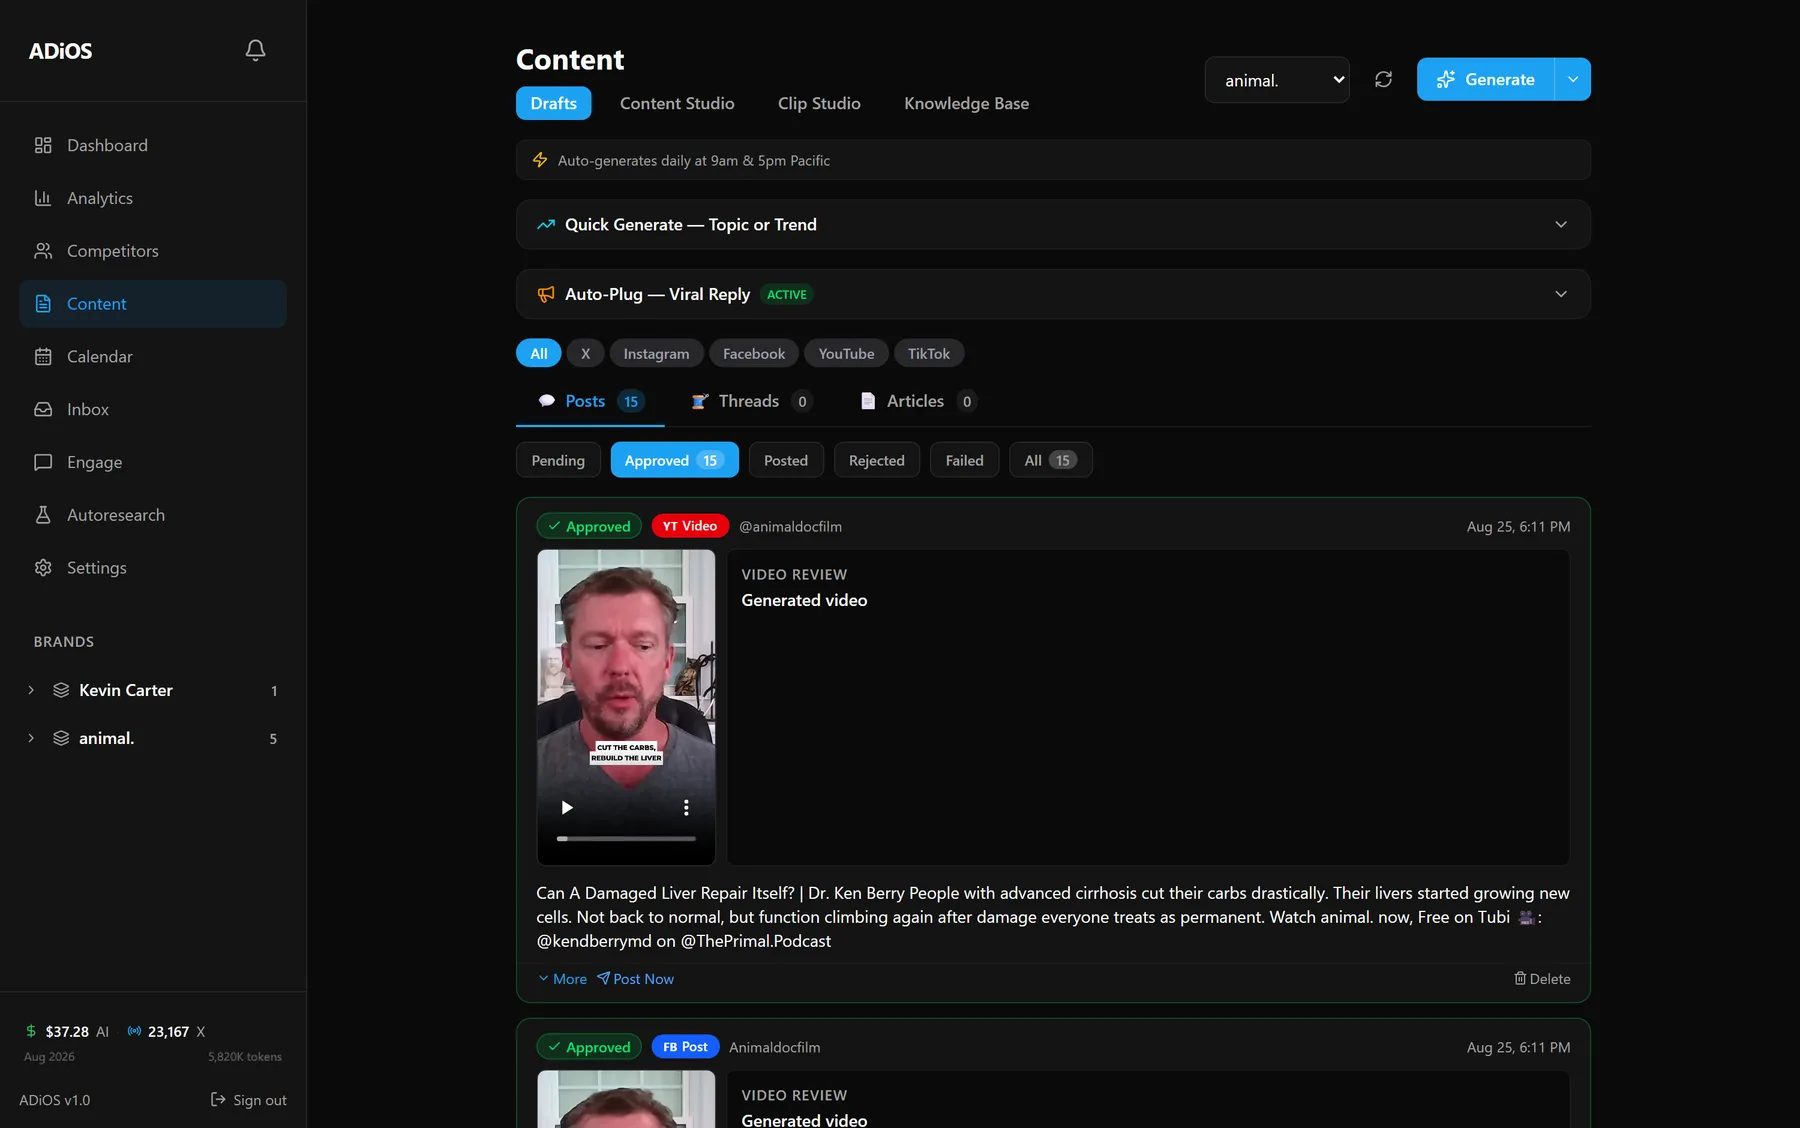Expand Quick Generate Topic or Trend
The height and width of the screenshot is (1128, 1800).
[1053, 225]
